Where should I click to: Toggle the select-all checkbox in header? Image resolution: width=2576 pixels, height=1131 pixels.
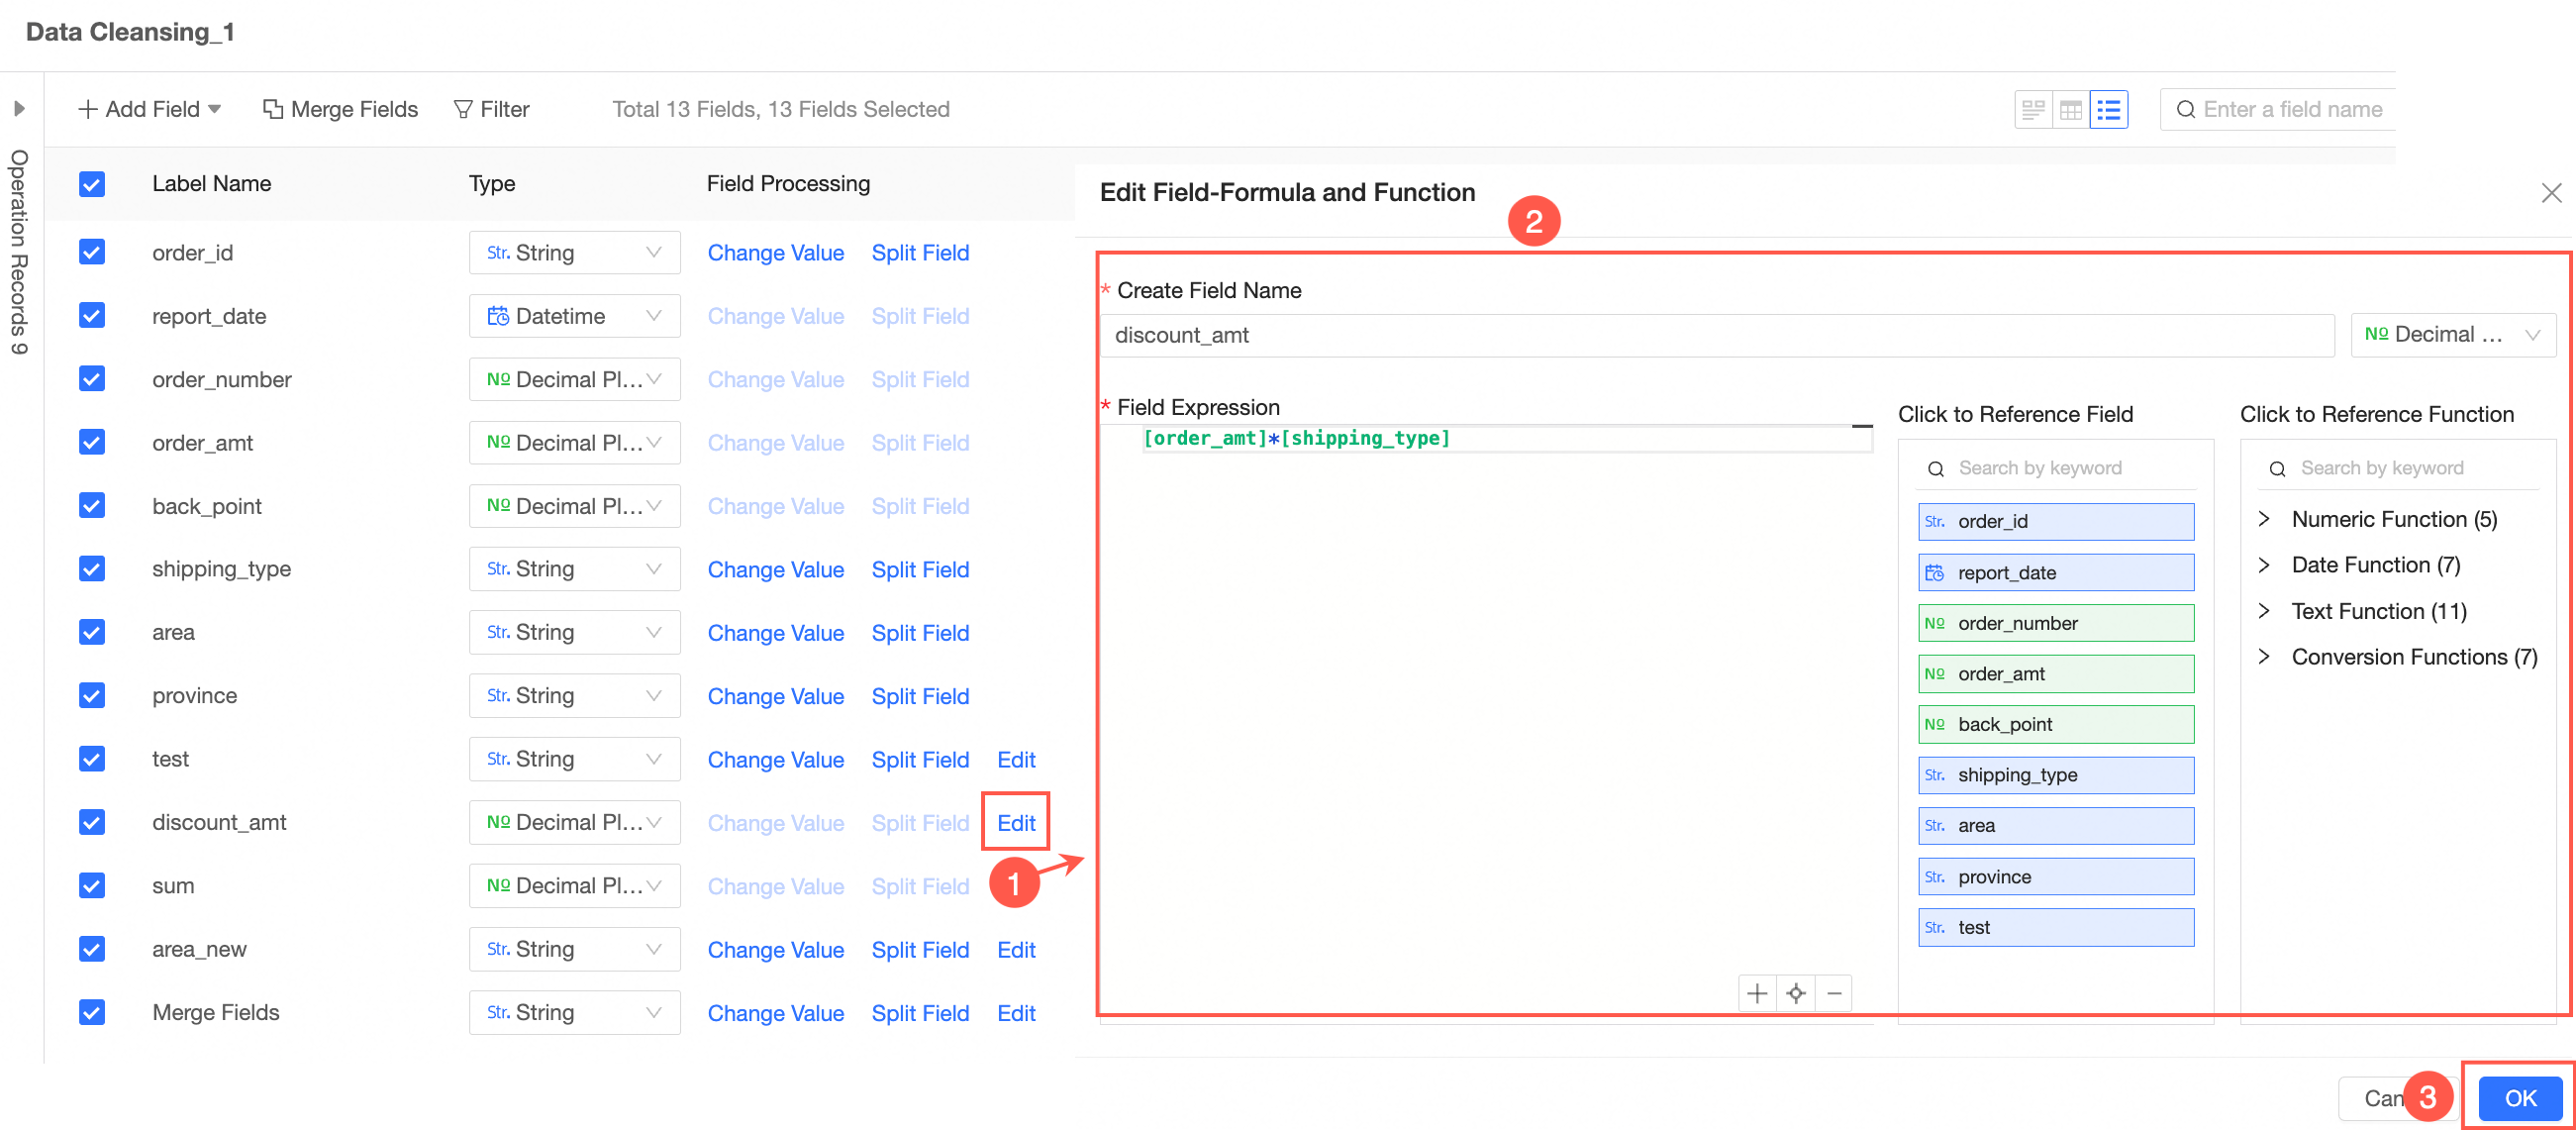(92, 184)
